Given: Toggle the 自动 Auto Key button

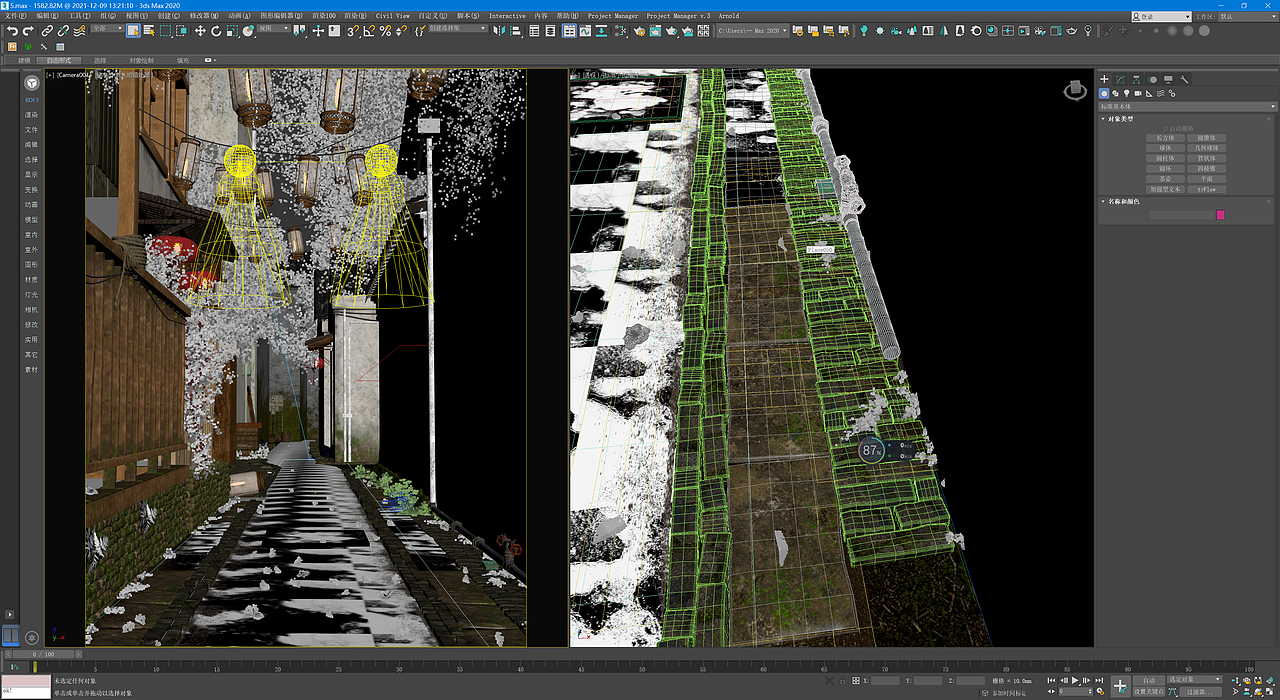Looking at the screenshot, I should pyautogui.click(x=1149, y=680).
